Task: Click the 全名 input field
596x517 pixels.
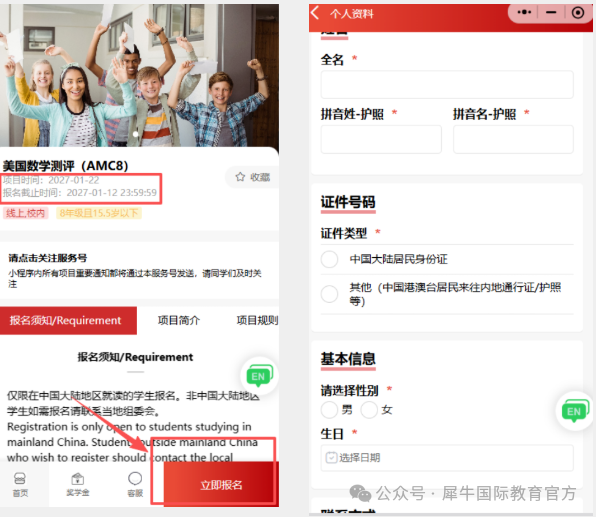Action: pyautogui.click(x=447, y=84)
